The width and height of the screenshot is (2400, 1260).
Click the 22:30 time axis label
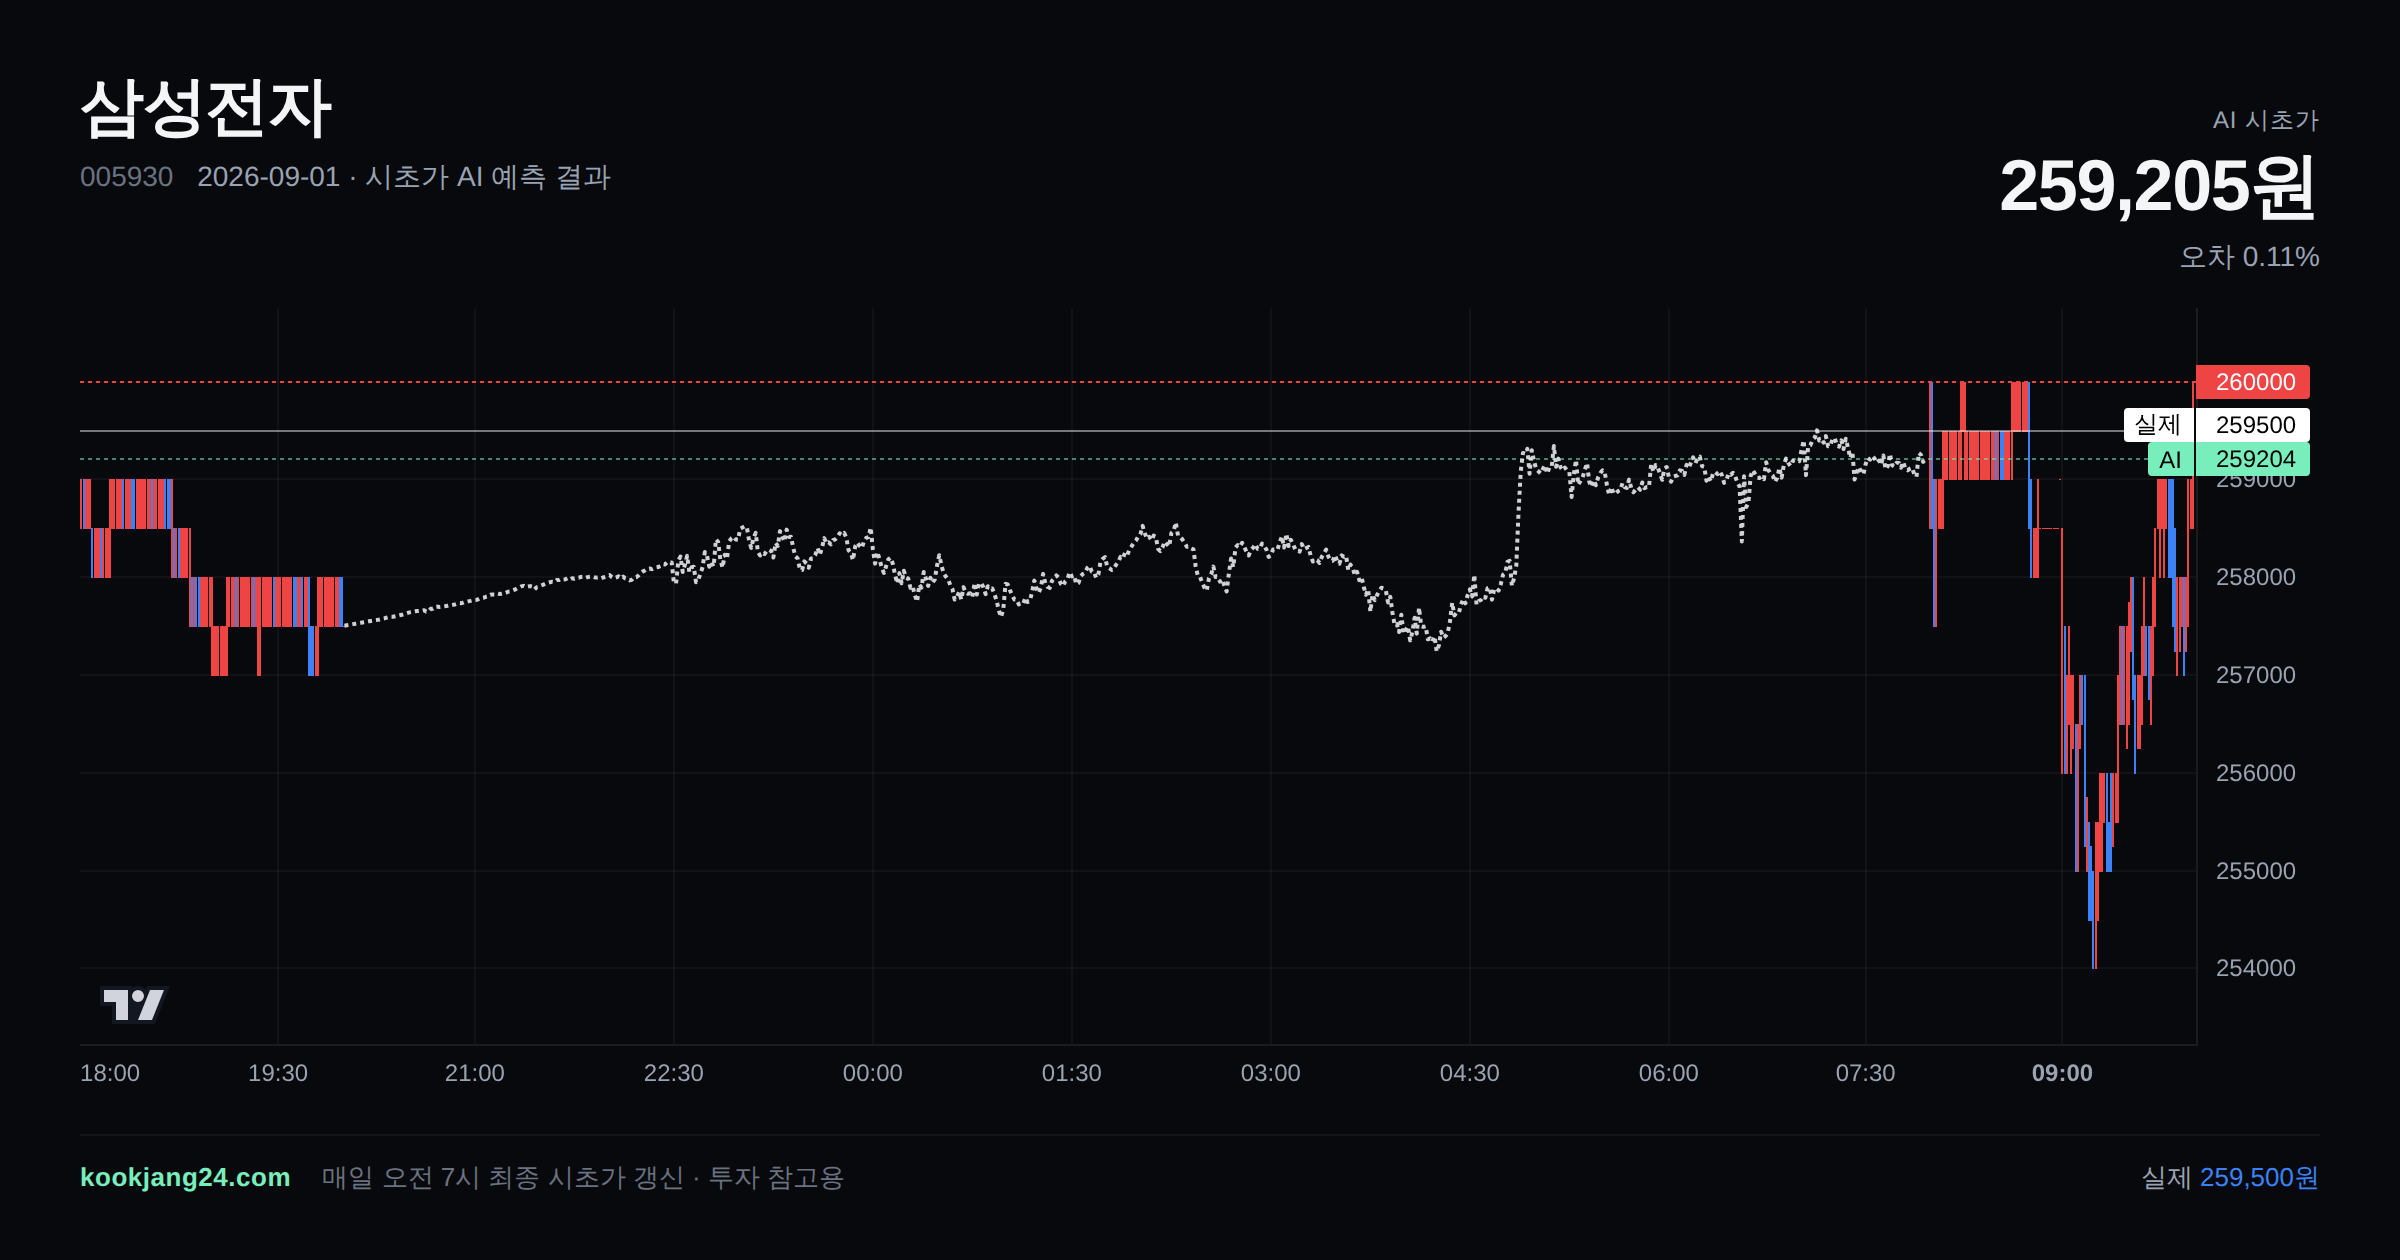(673, 1073)
